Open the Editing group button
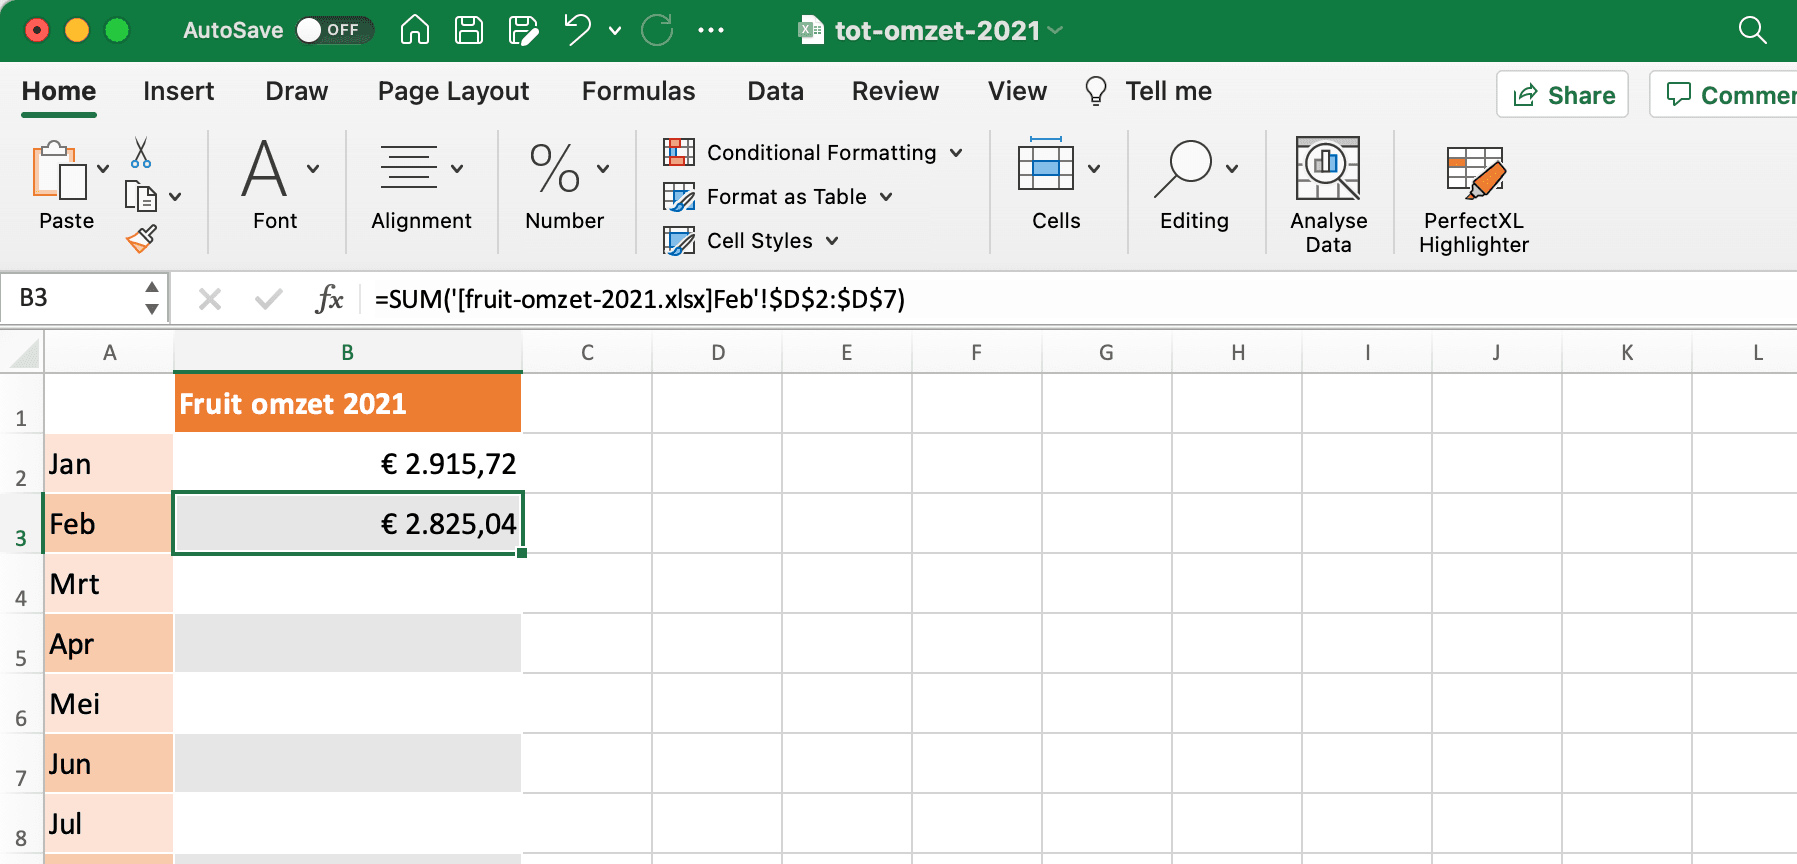 tap(1195, 185)
